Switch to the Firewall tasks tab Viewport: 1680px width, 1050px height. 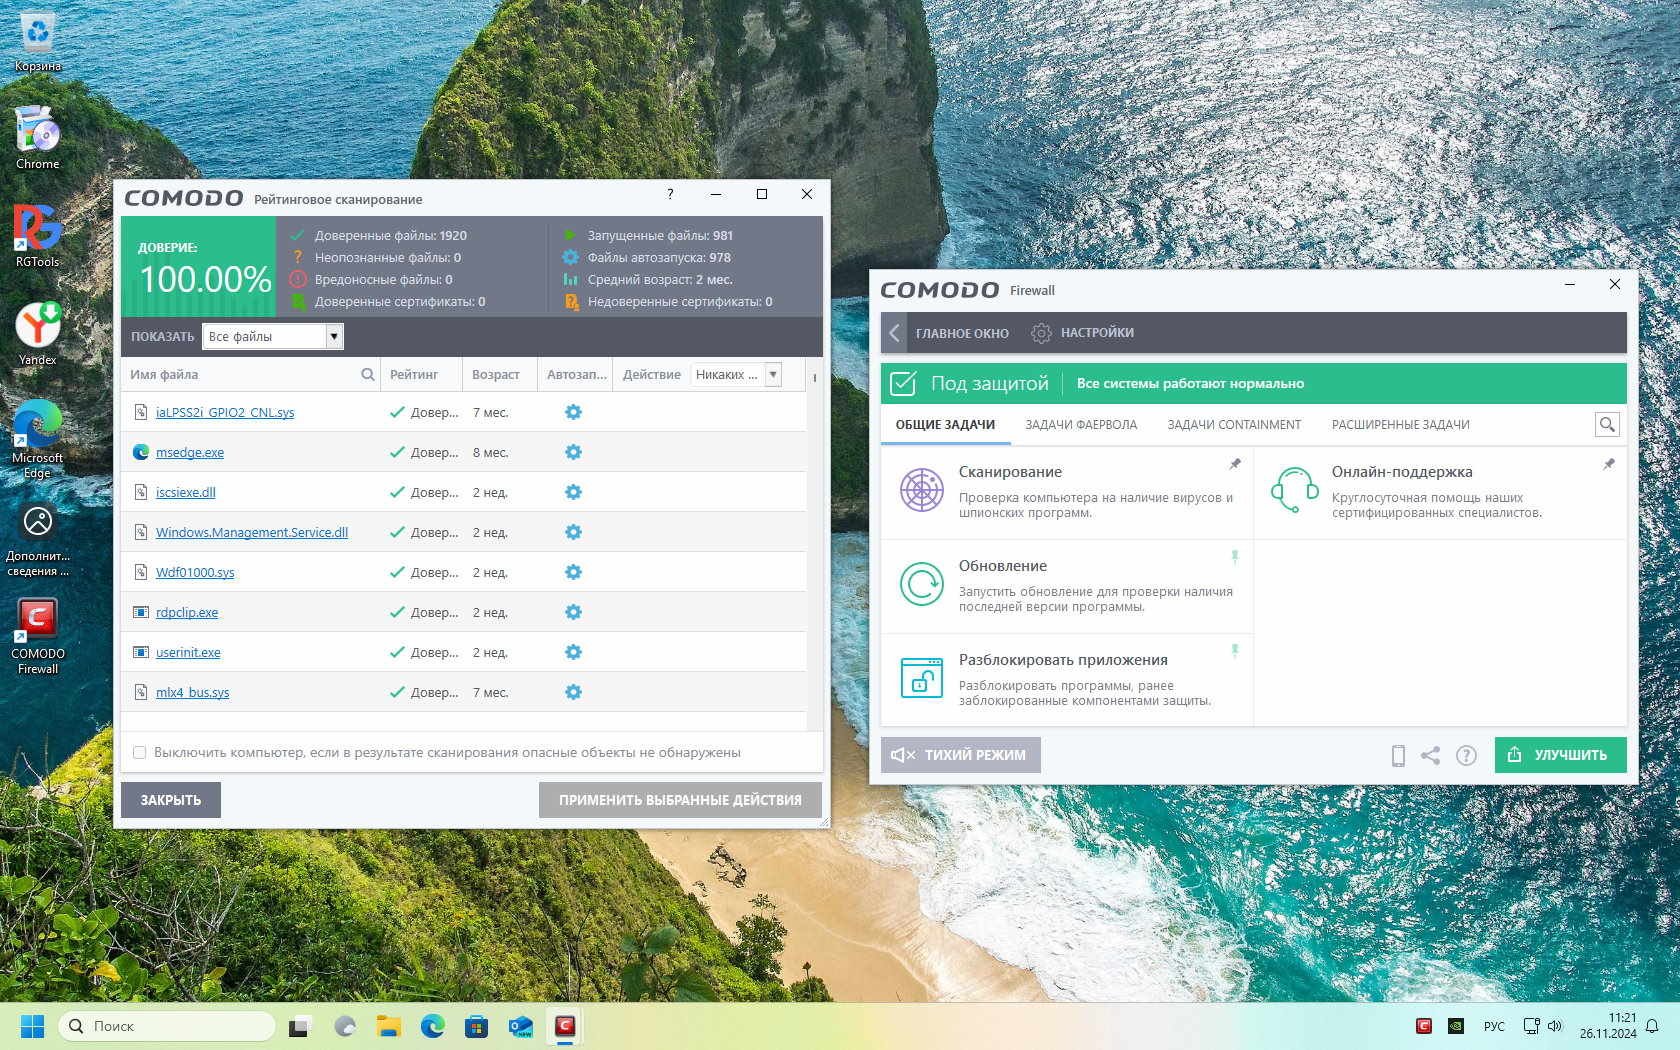[1081, 425]
